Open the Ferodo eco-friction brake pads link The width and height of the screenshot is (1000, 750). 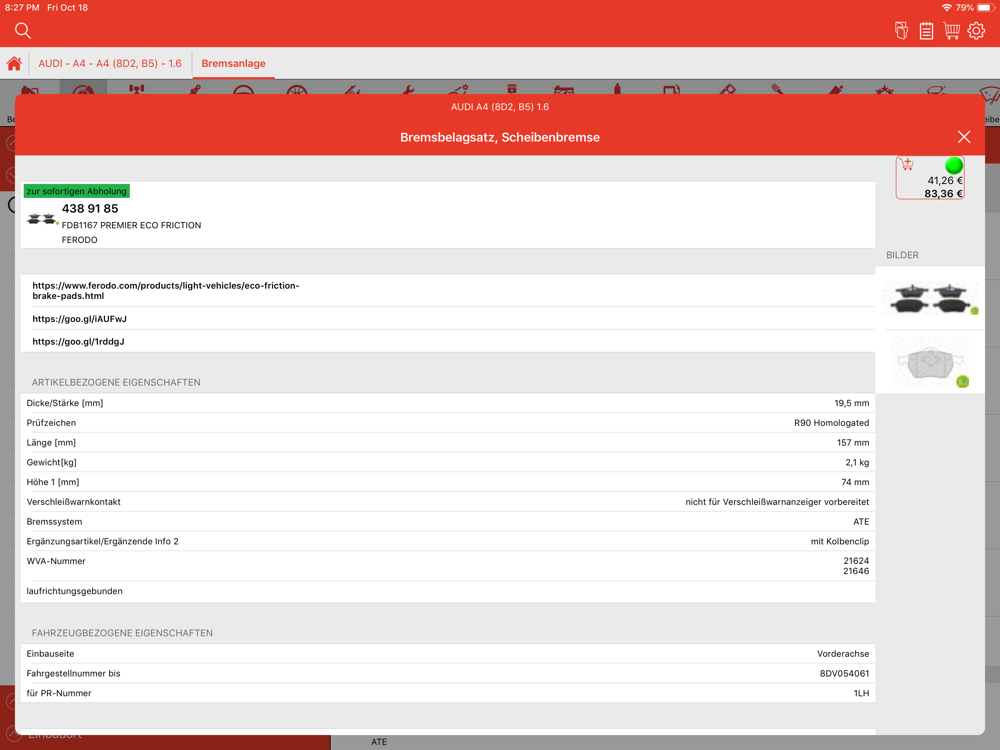coord(166,291)
